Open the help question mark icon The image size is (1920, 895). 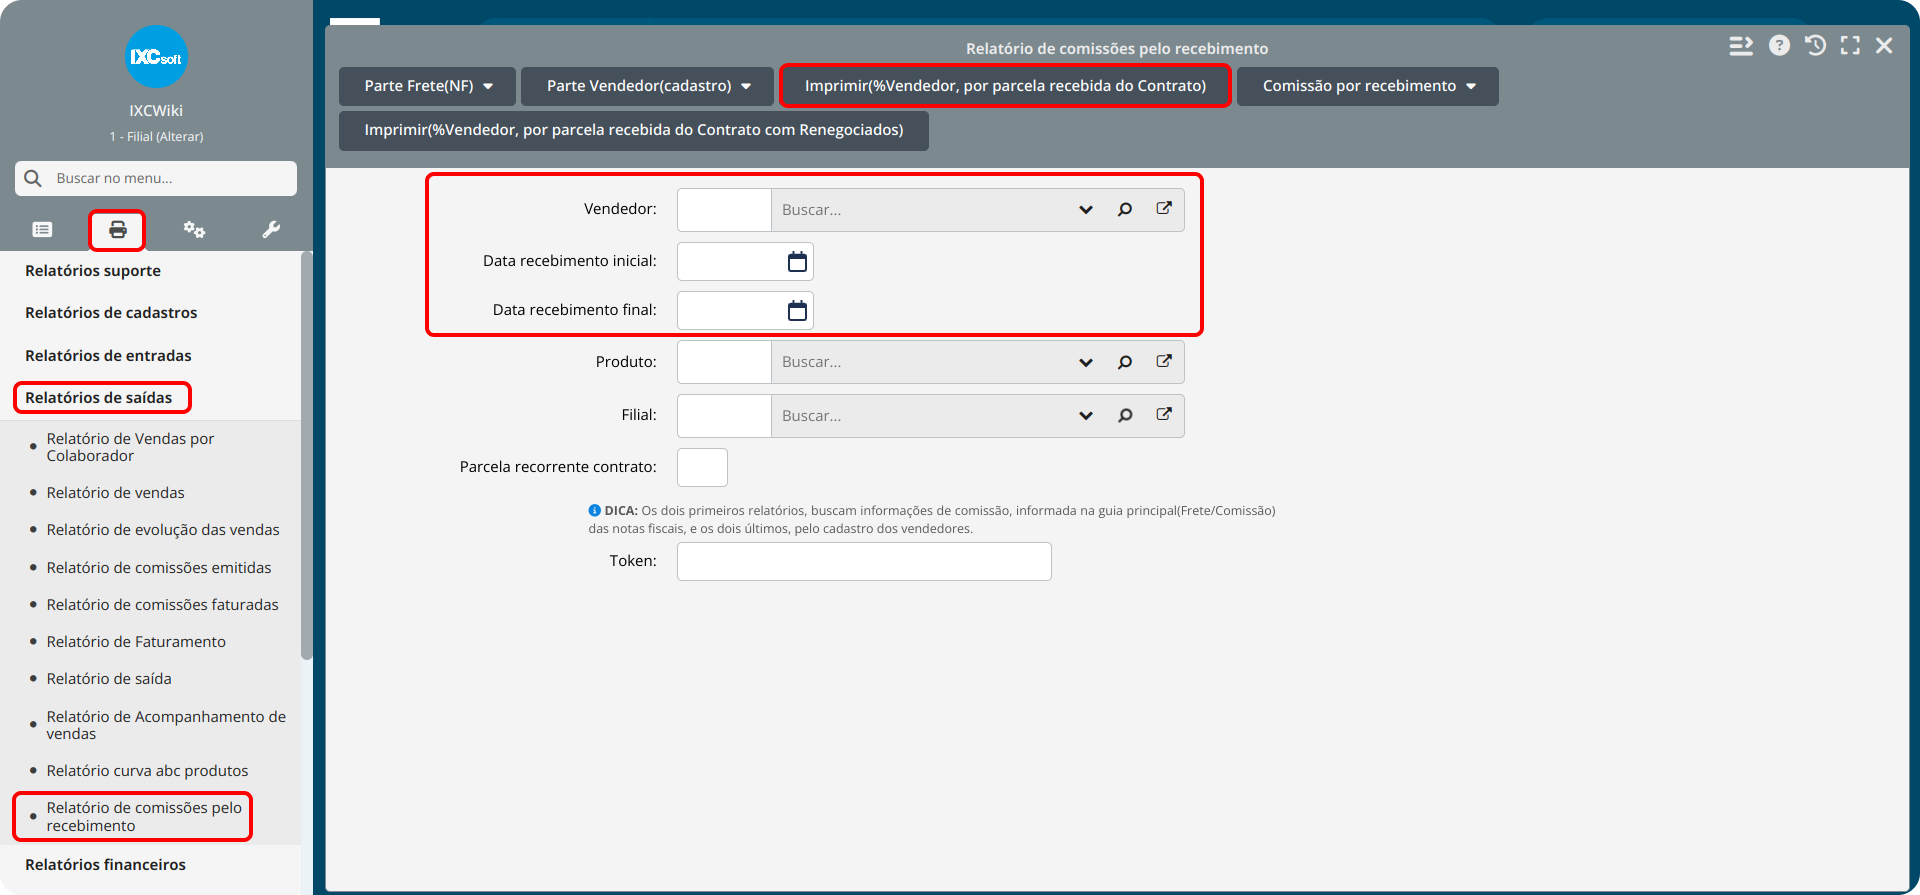pos(1779,45)
